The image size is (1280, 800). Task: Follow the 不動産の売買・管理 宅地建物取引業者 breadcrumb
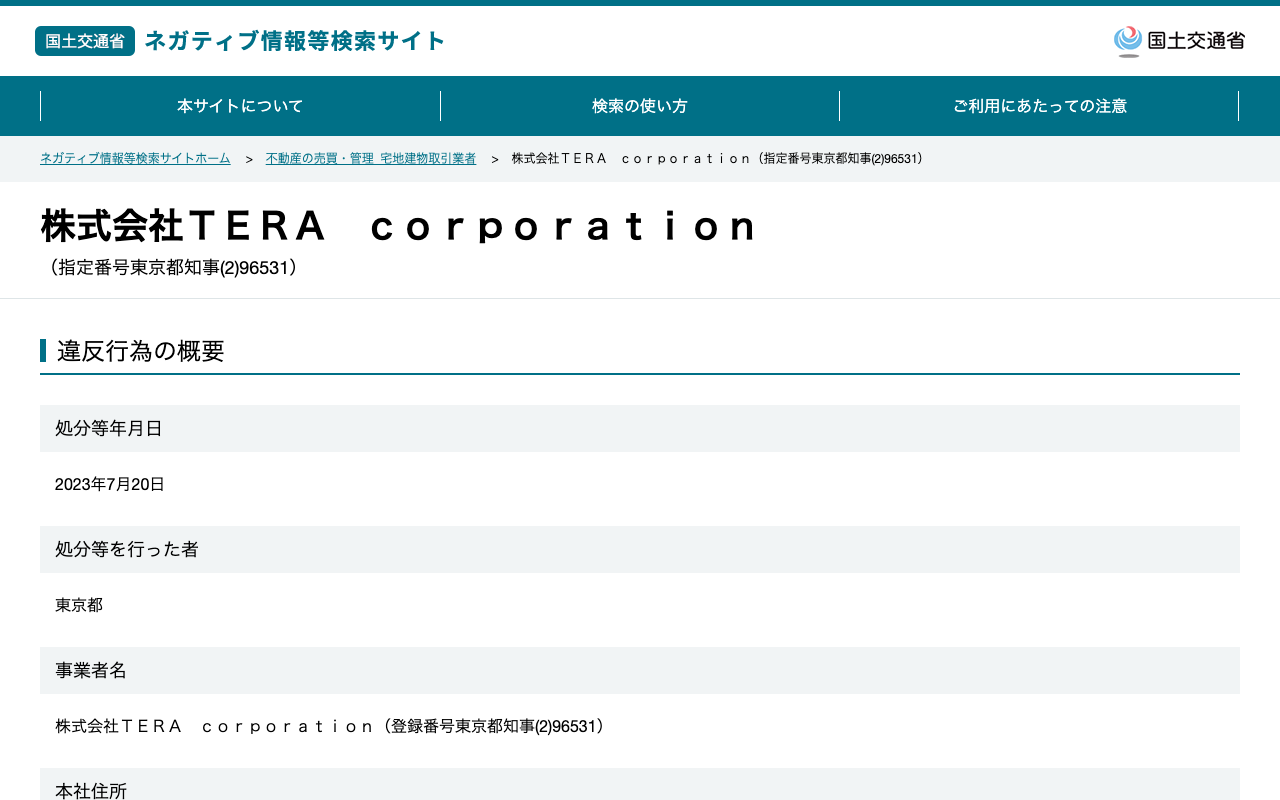click(x=371, y=159)
